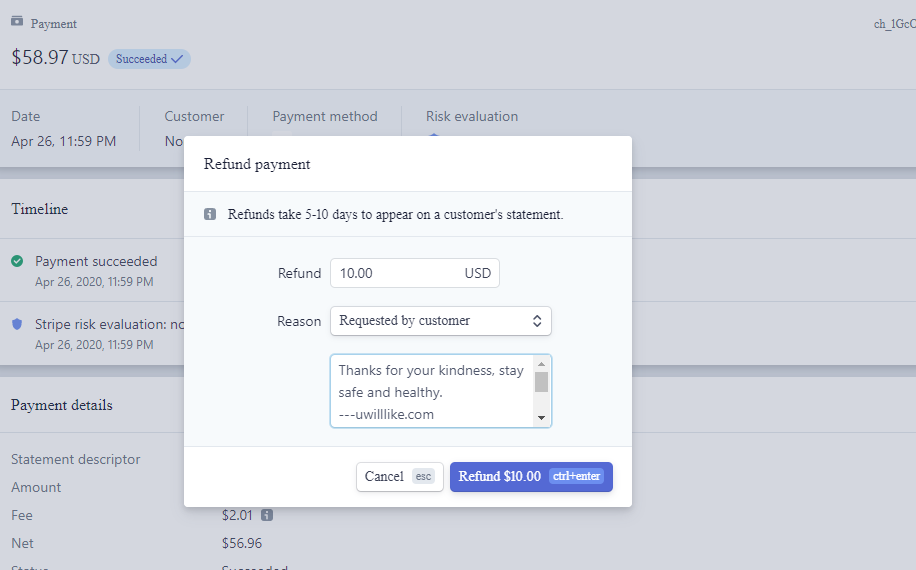The image size is (916, 570).
Task: Click the USD currency label in refund field
Action: tap(478, 273)
